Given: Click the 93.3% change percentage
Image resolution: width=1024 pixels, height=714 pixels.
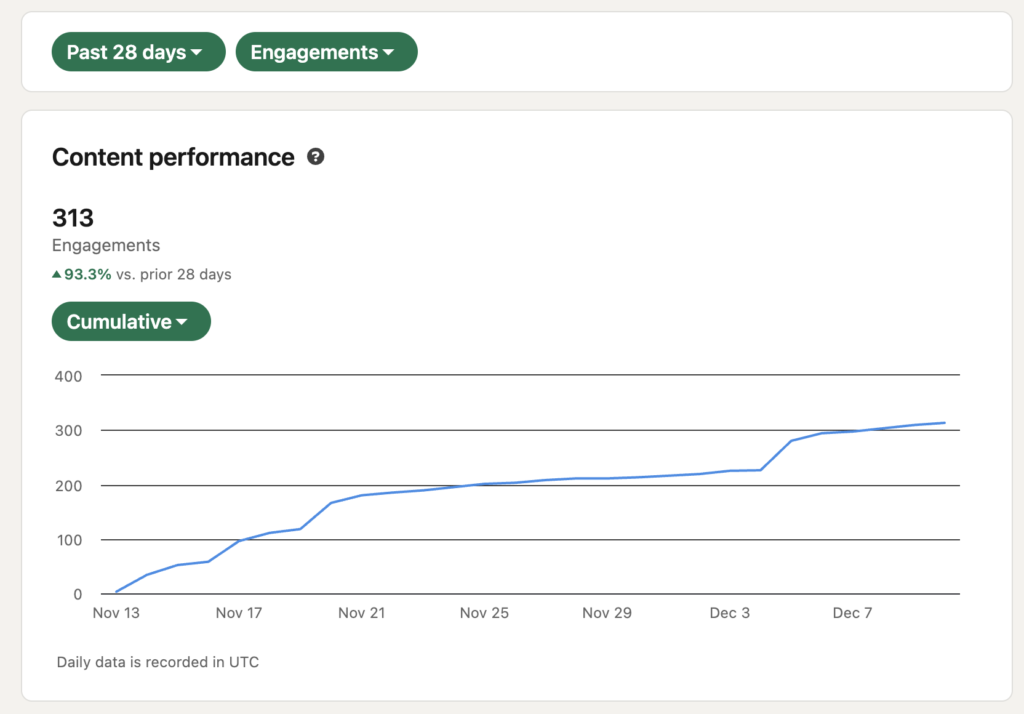Looking at the screenshot, I should 87,274.
